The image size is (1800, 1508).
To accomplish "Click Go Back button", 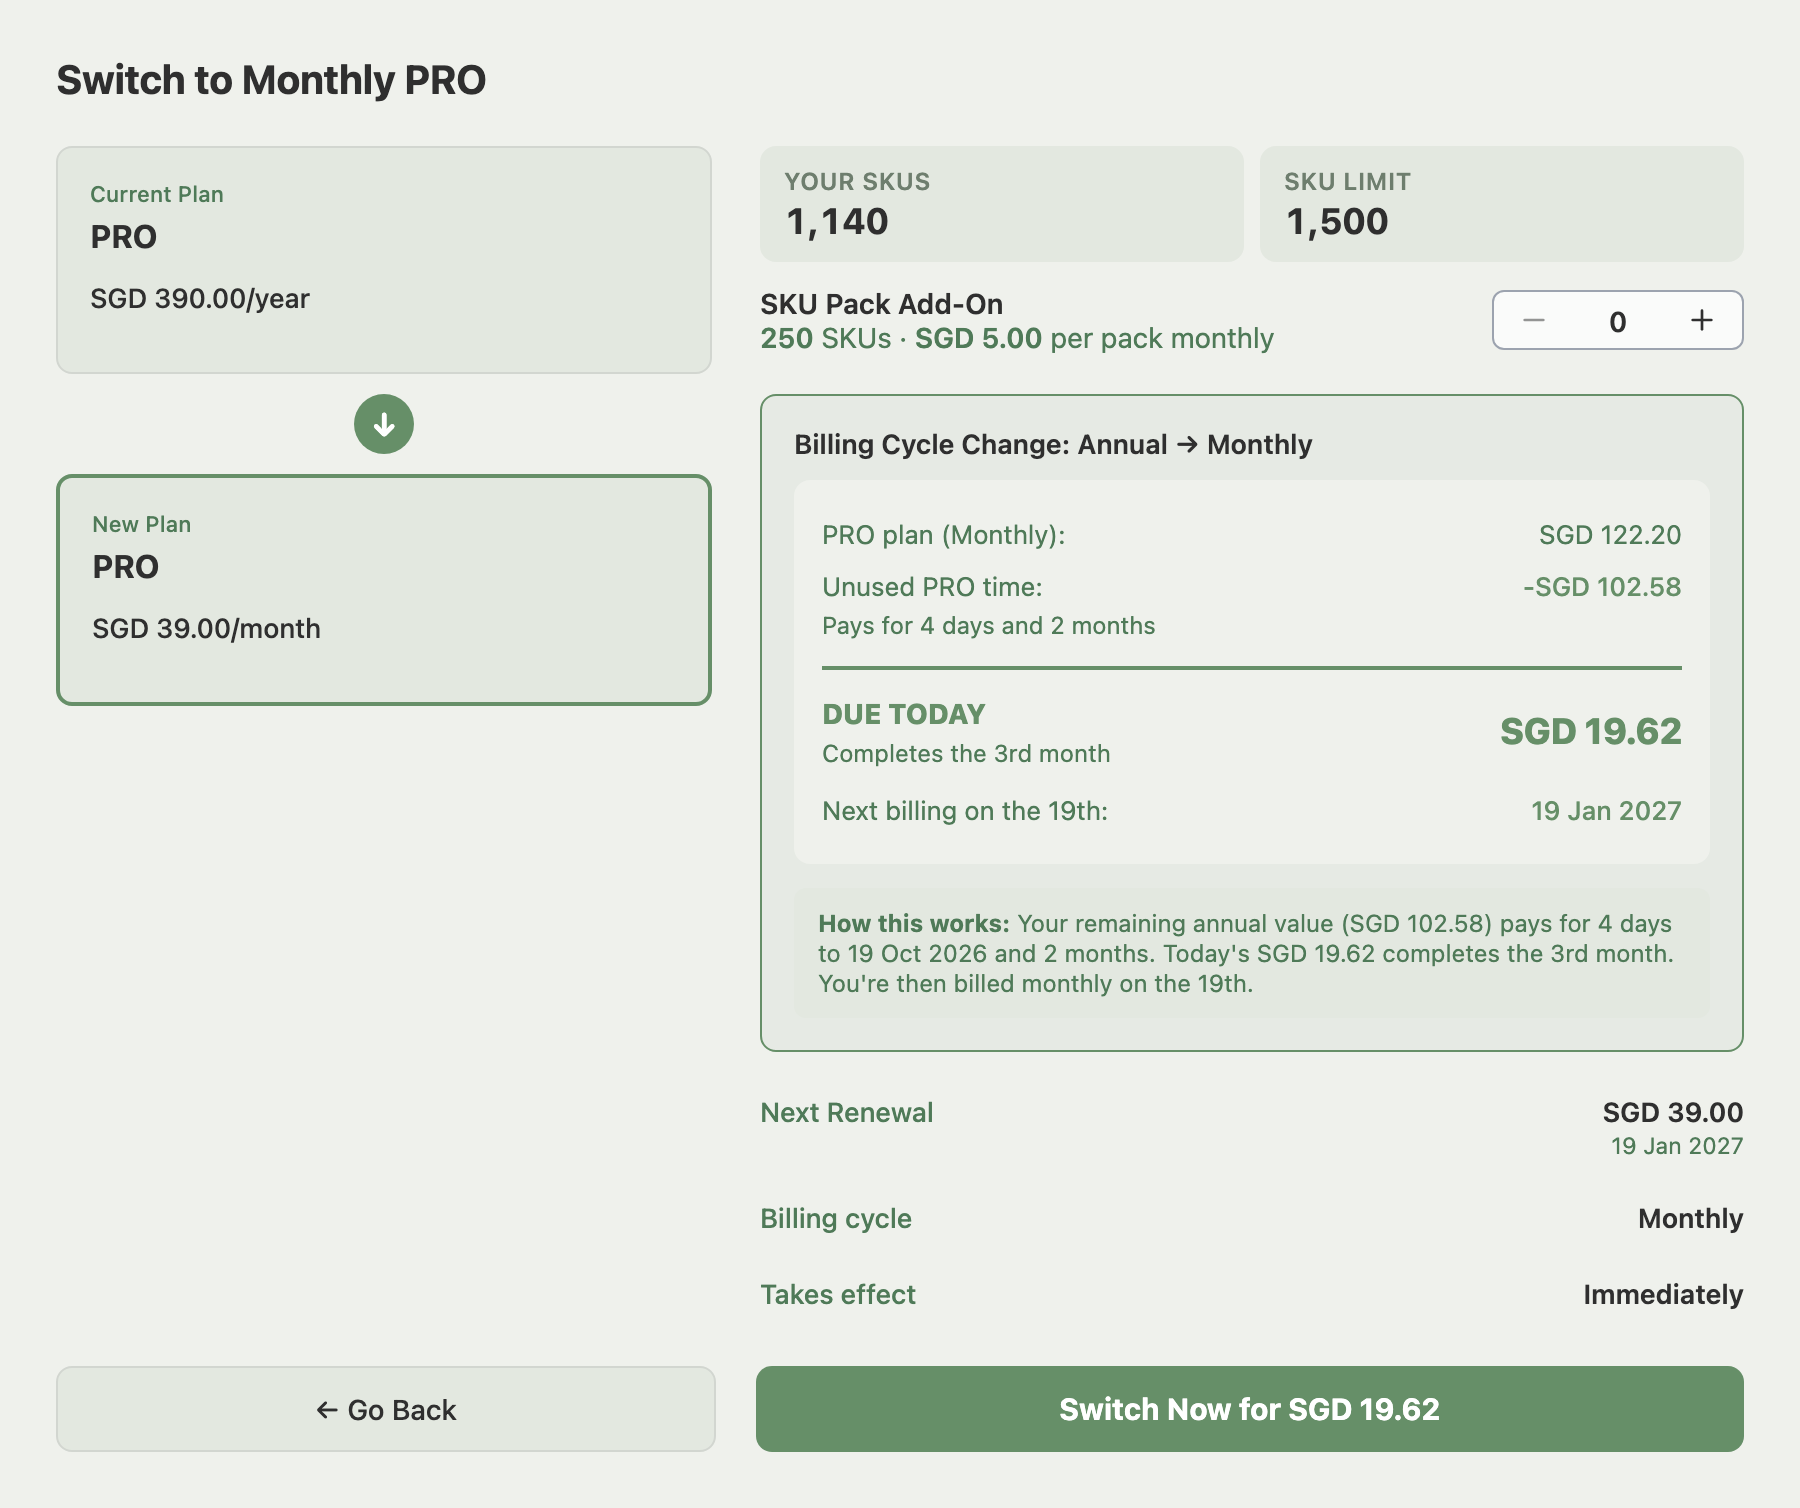I will coord(386,1409).
